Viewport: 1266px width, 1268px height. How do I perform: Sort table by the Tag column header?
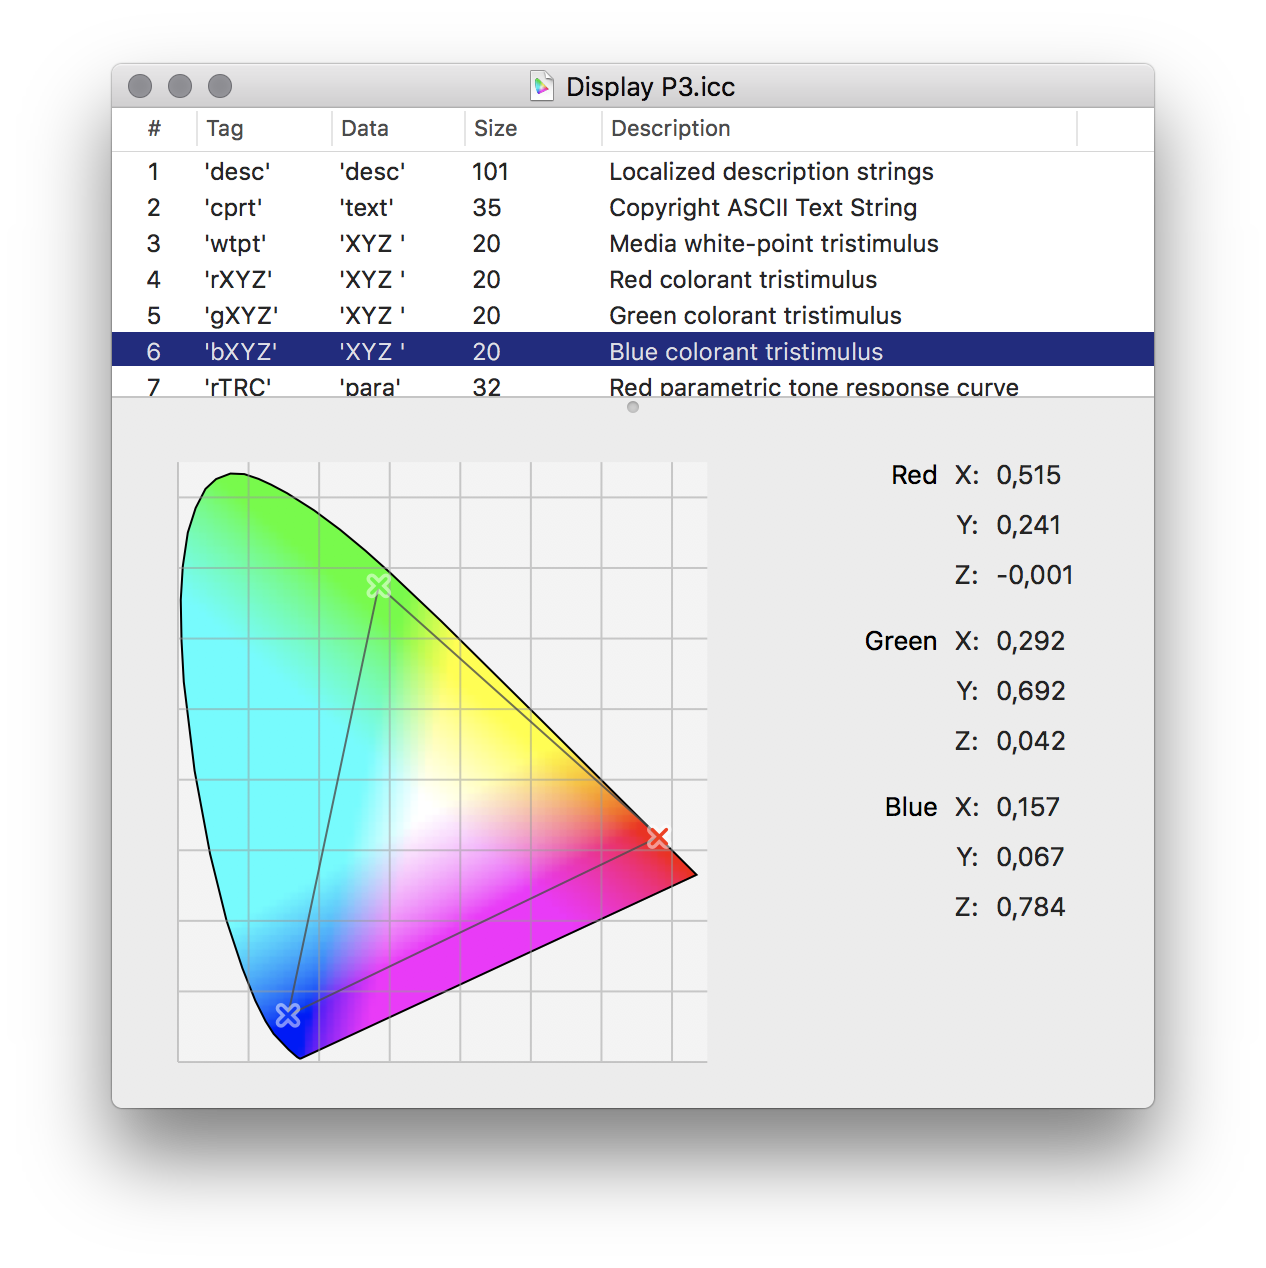(x=264, y=128)
